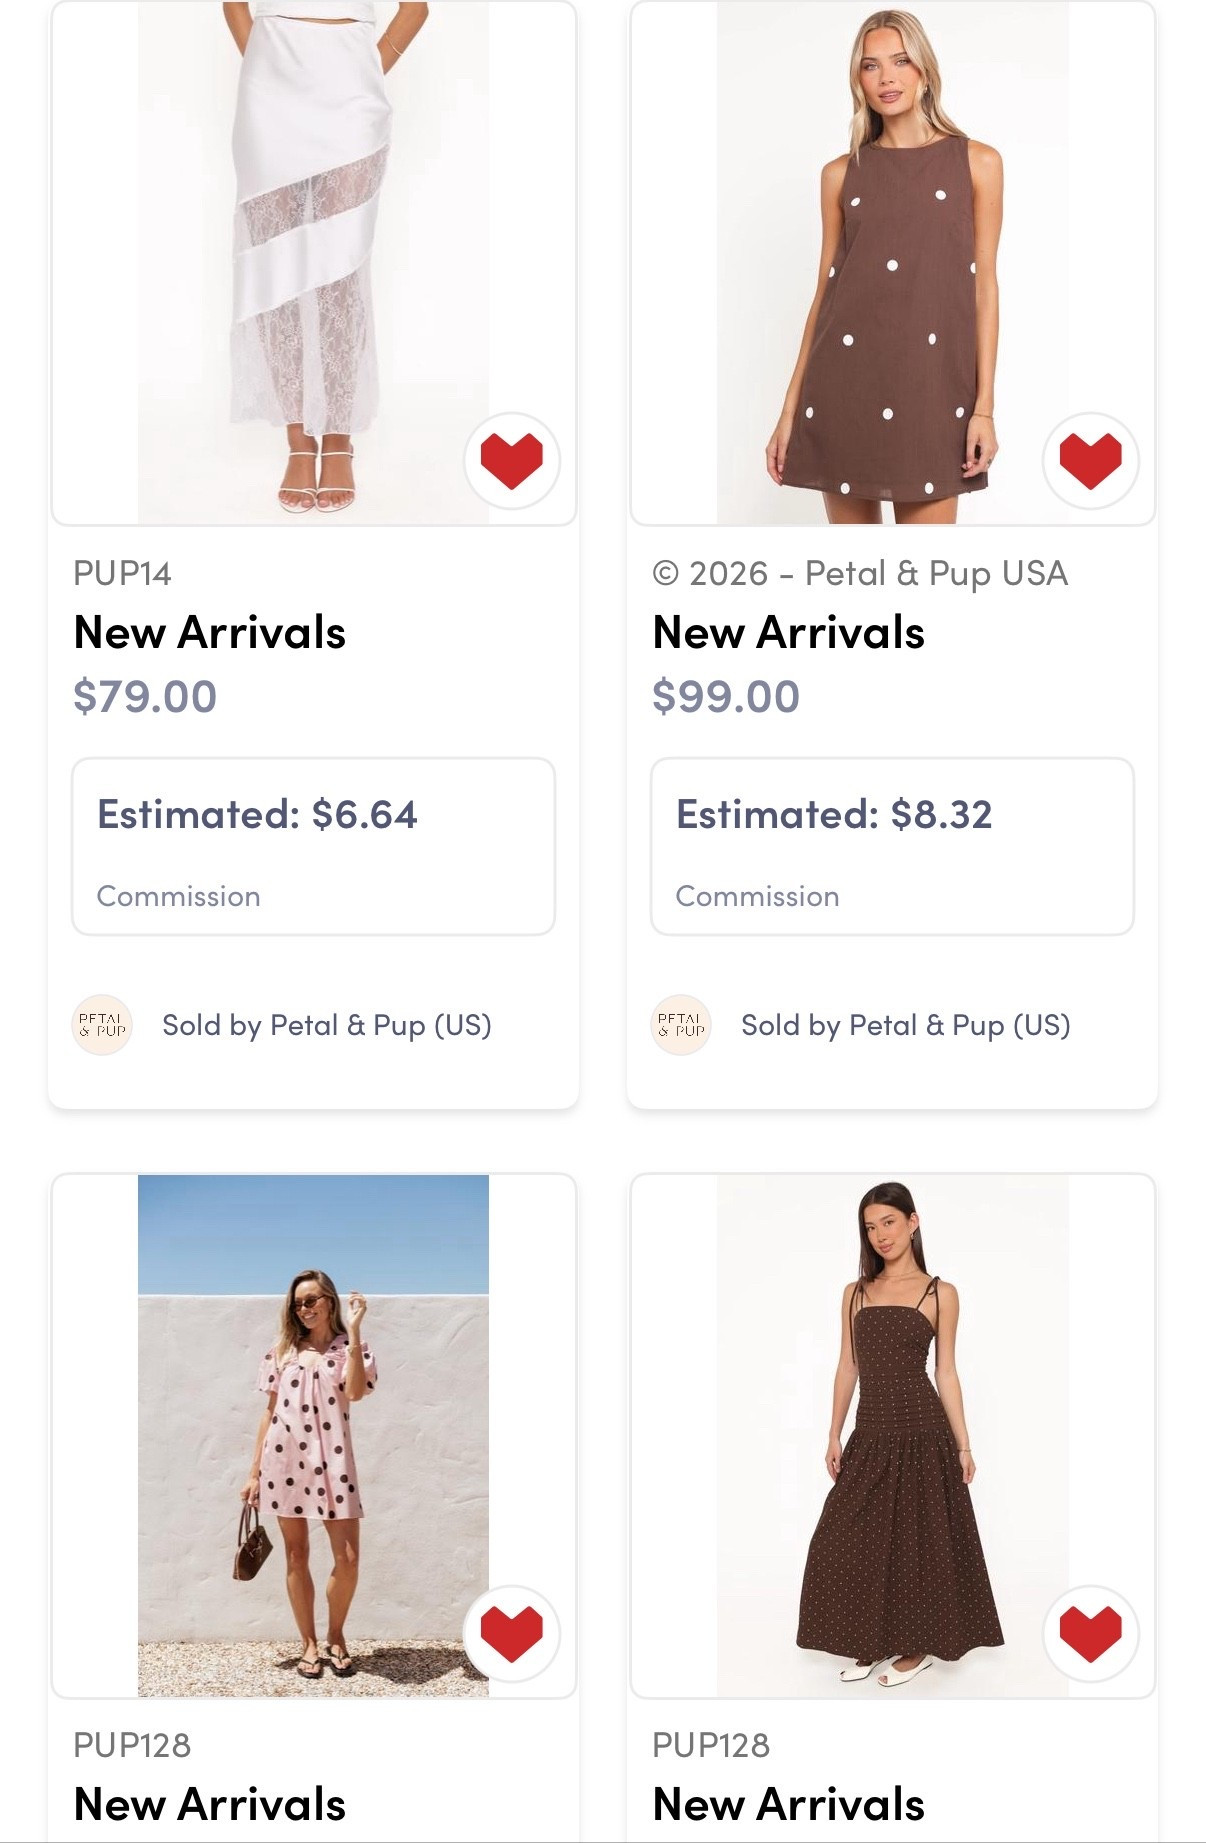Toggle favorite heart on pink polka dot dress
The width and height of the screenshot is (1206, 1843).
[511, 1633]
